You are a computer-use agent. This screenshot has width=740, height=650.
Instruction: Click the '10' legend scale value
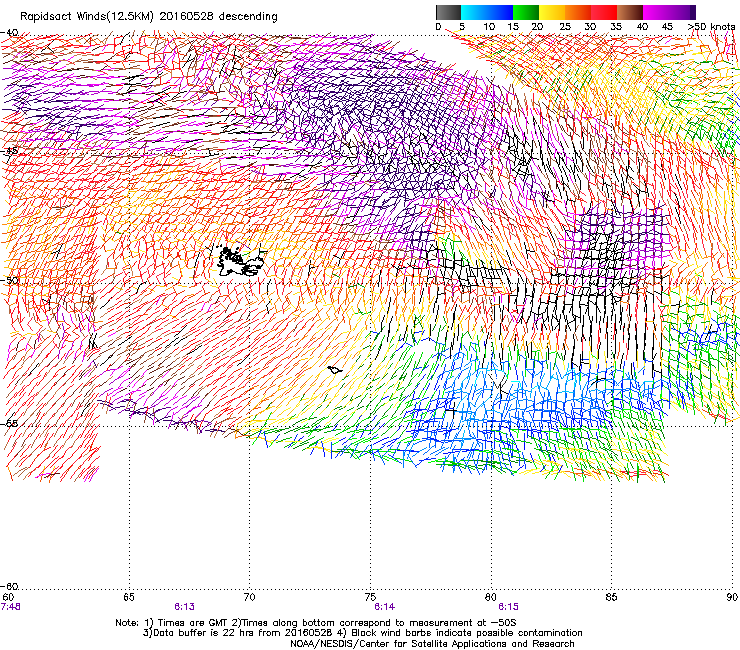(489, 27)
